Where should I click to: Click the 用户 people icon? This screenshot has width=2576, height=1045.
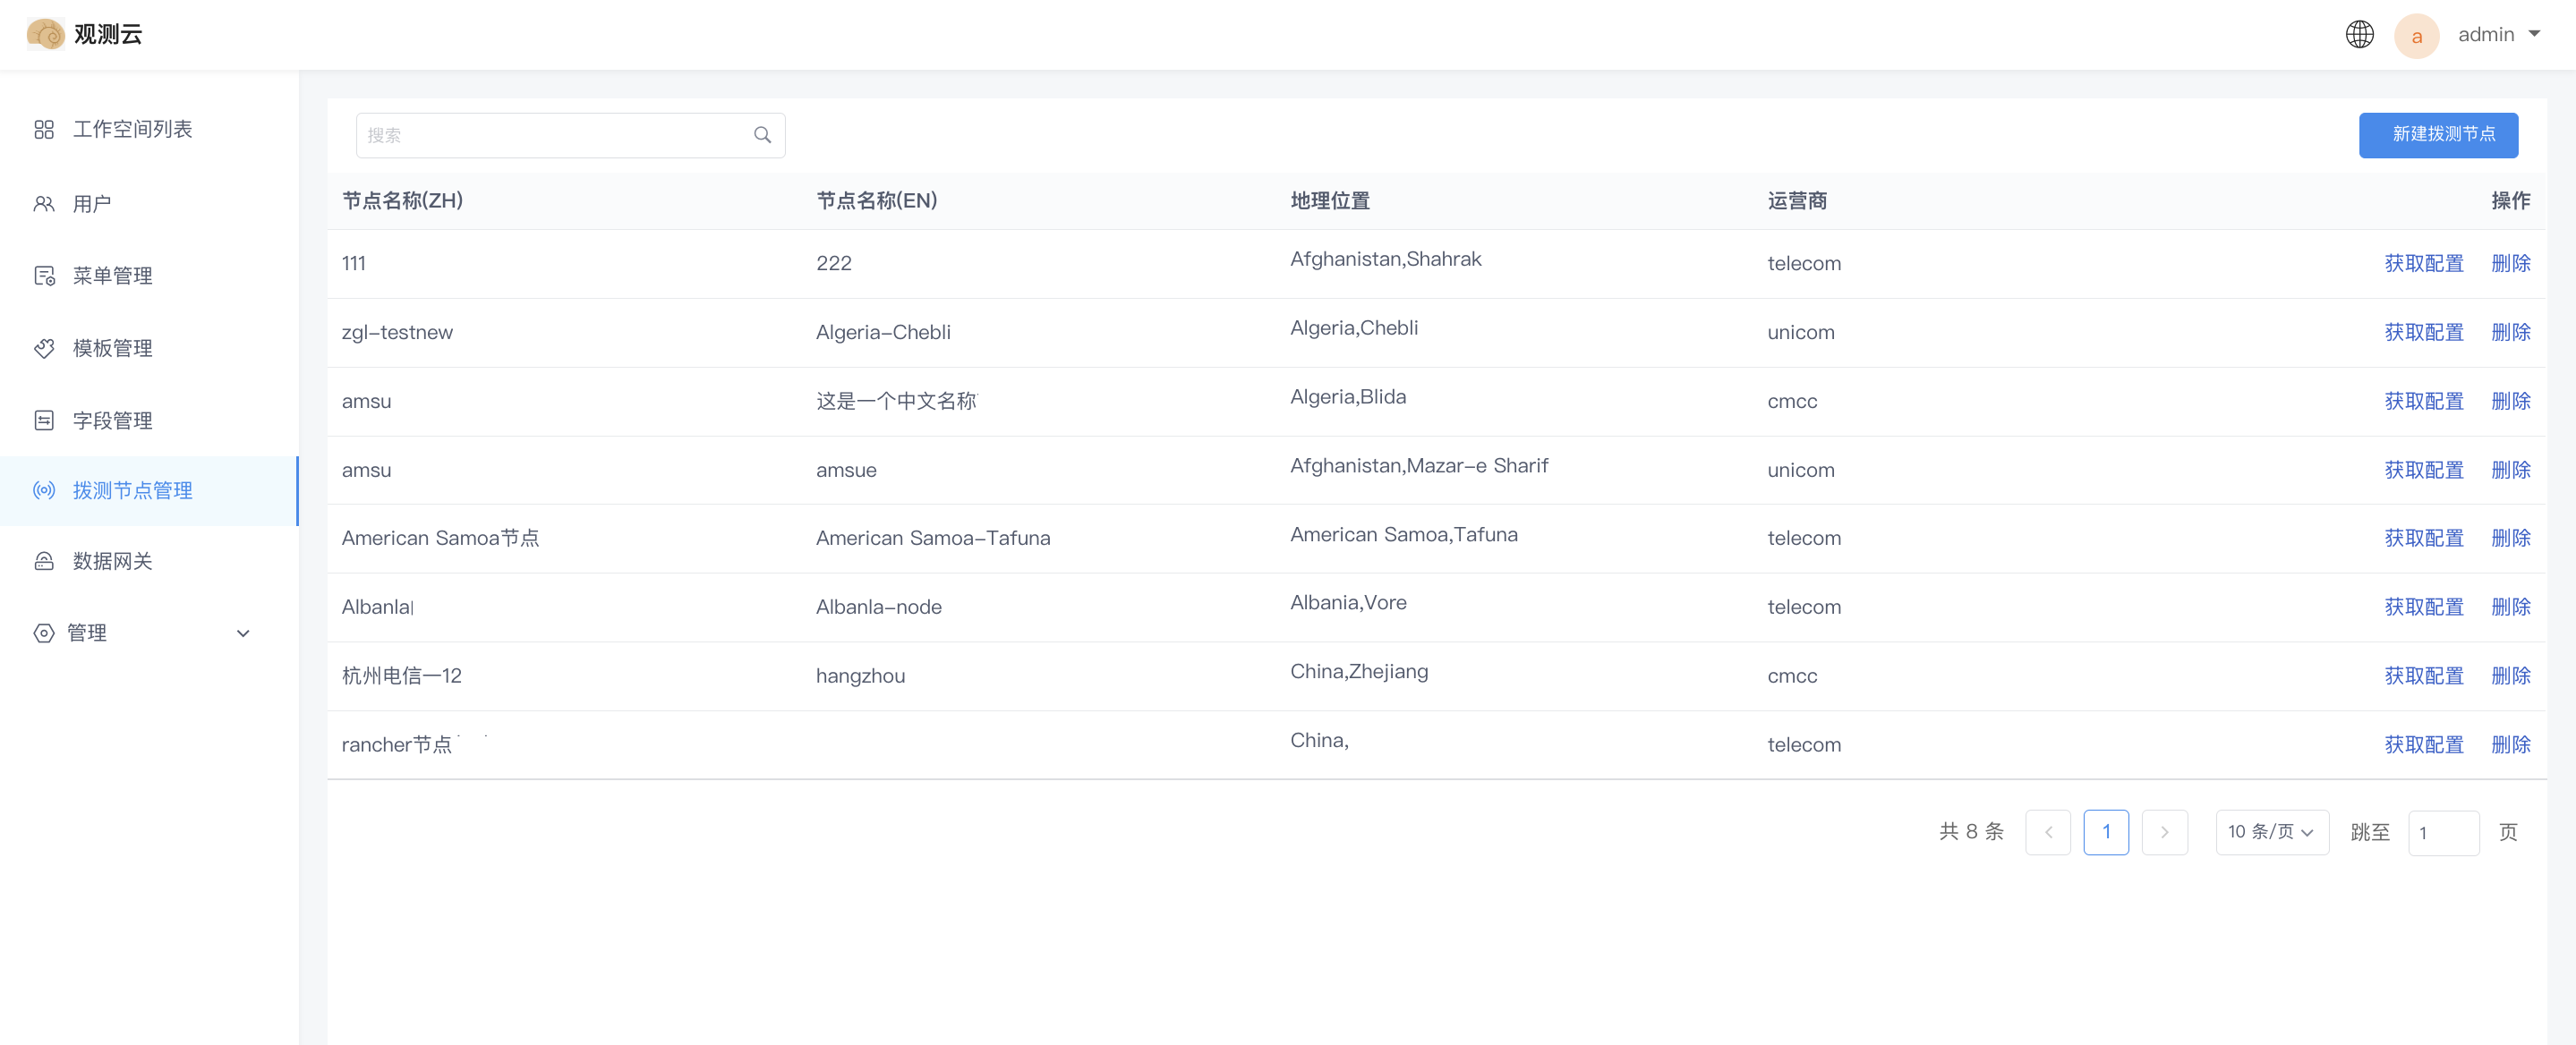point(44,204)
